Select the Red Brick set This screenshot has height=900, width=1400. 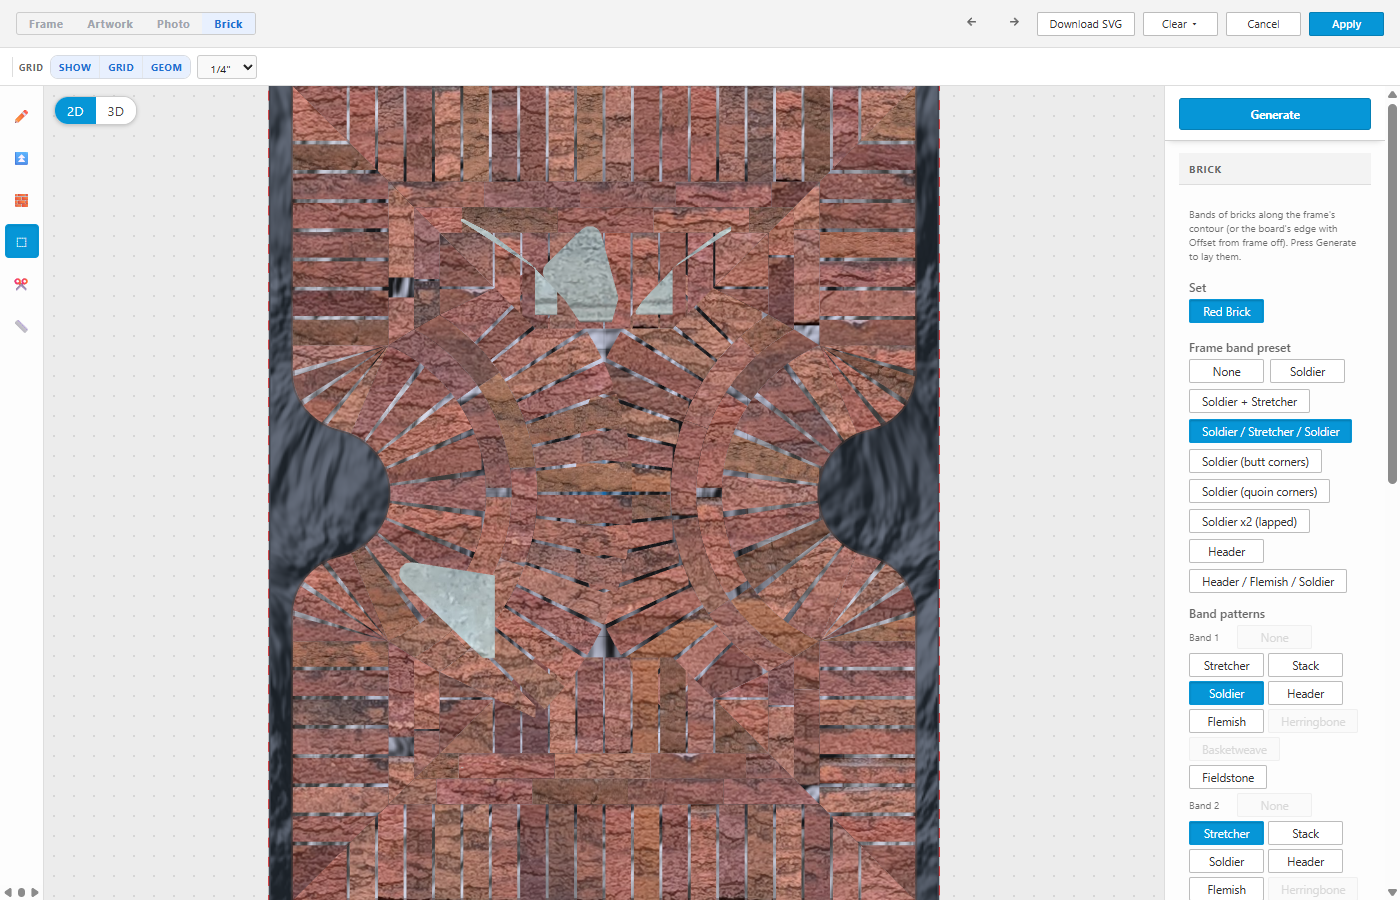1226,311
